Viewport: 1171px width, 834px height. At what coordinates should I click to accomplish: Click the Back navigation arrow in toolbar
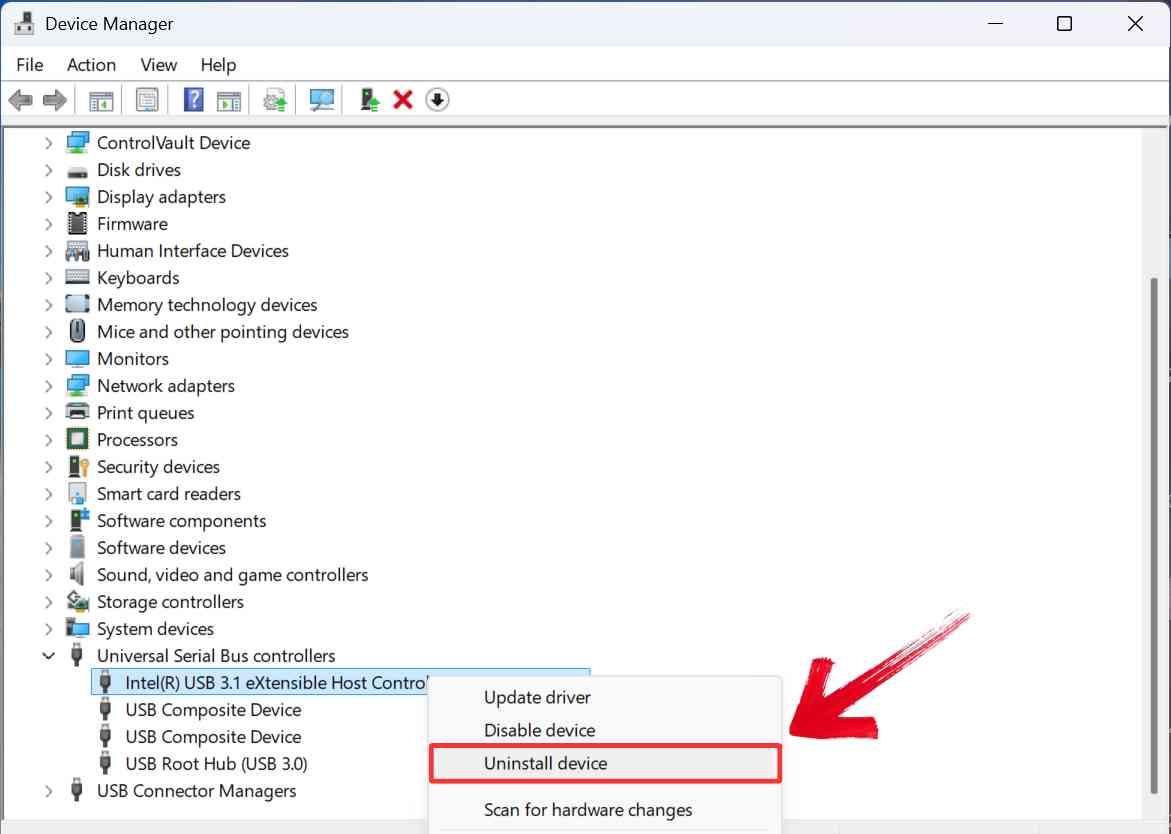click(x=21, y=99)
